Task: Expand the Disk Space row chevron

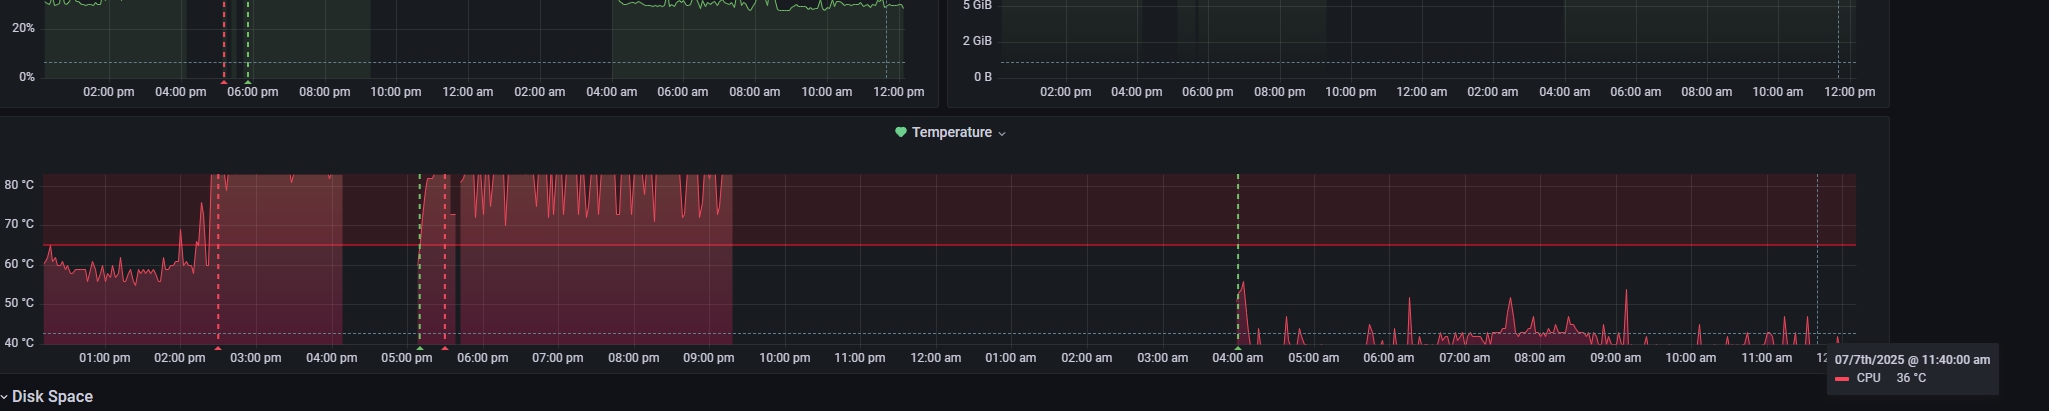Action: click(4, 397)
